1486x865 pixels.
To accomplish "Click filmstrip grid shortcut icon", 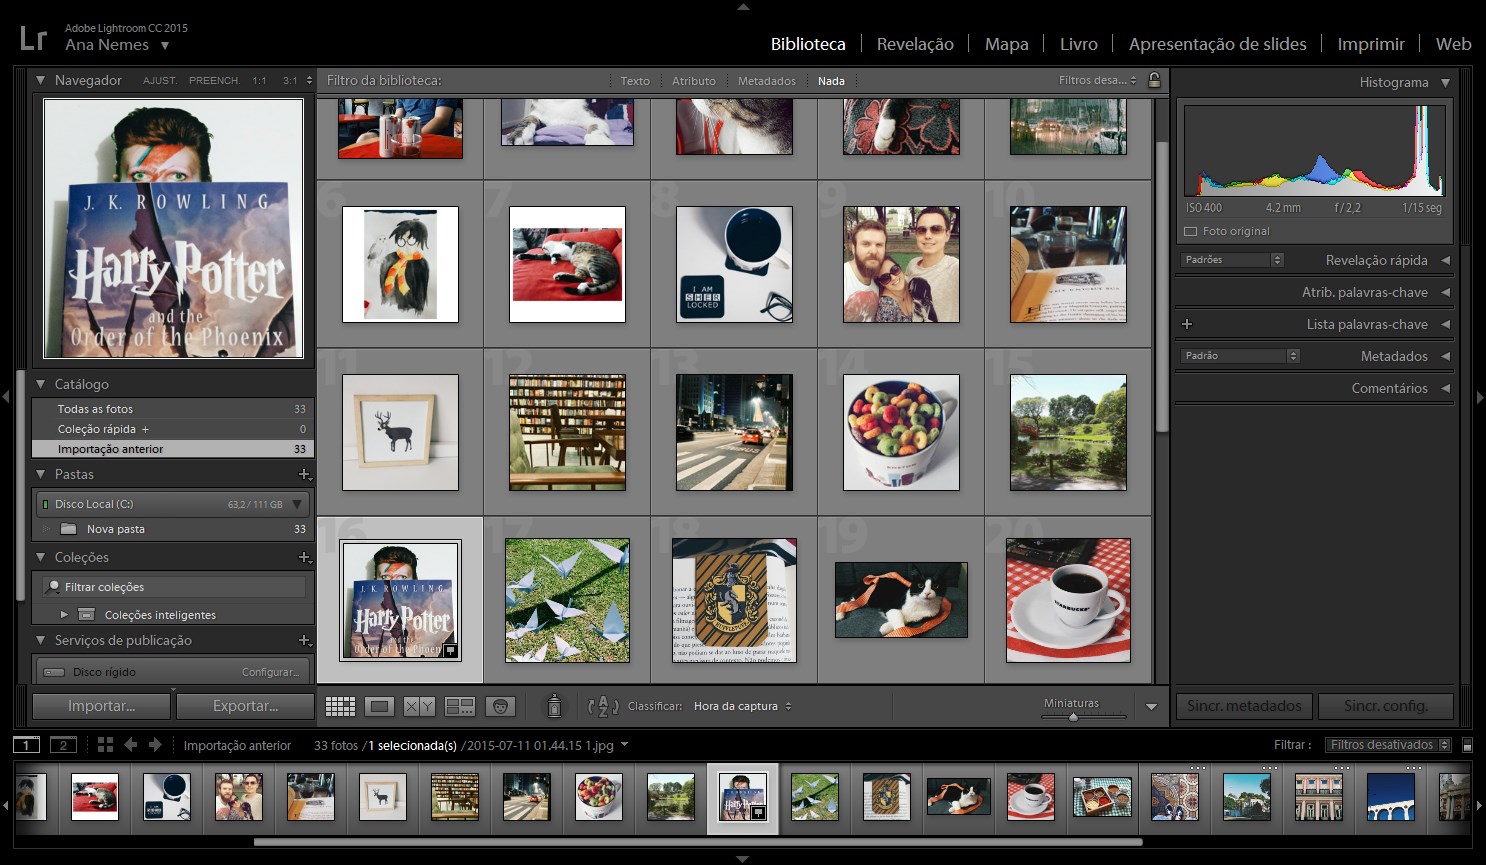I will click(x=105, y=745).
